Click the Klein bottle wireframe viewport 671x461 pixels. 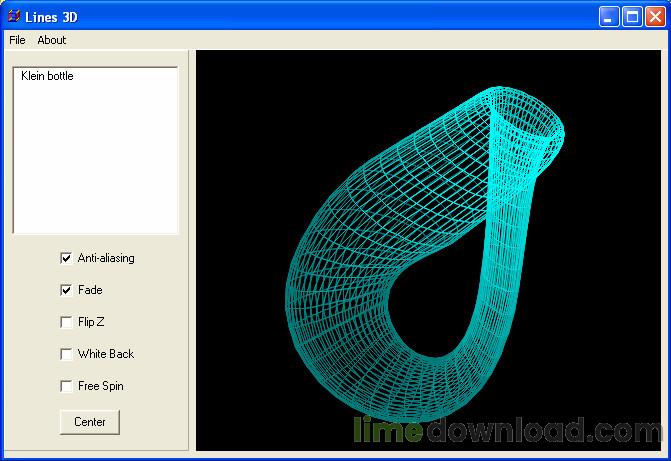pyautogui.click(x=428, y=250)
